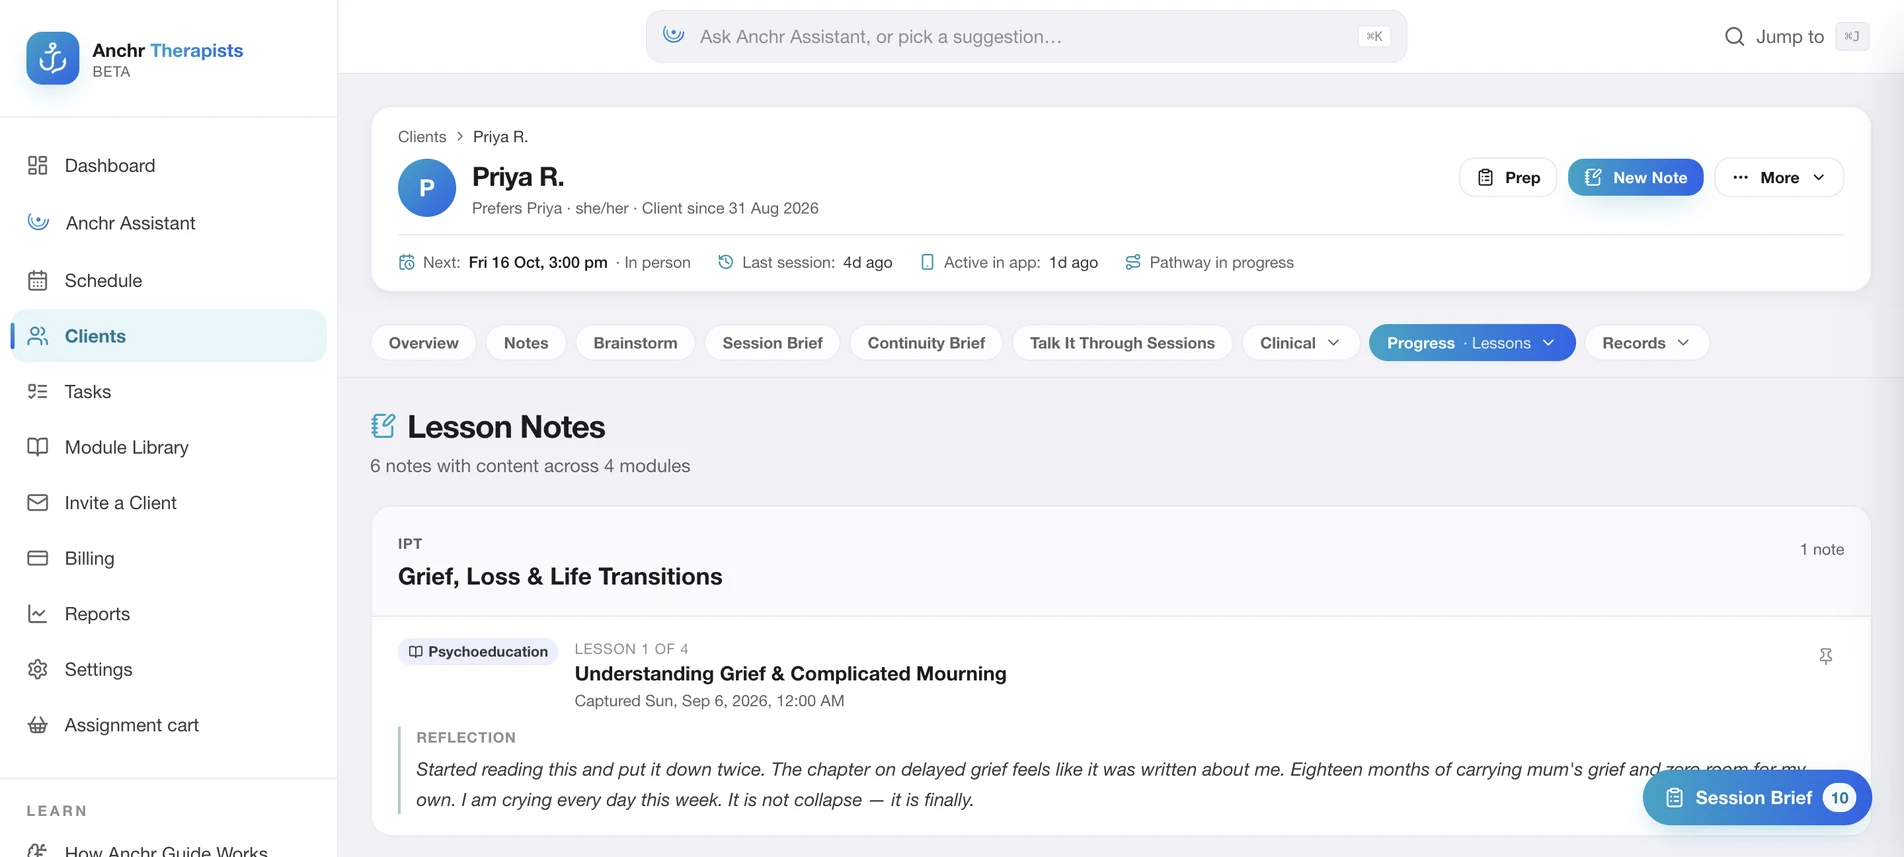Open lesson title Understanding Grief & Complicated Mourning
The image size is (1904, 857).
(790, 673)
